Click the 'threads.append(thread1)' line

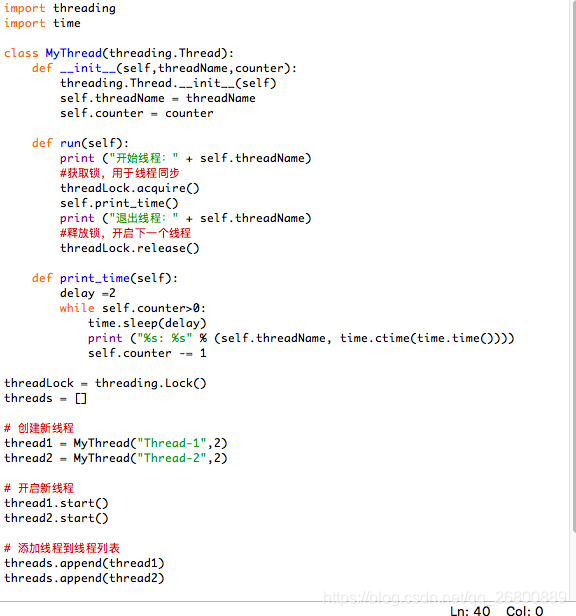tap(84, 563)
